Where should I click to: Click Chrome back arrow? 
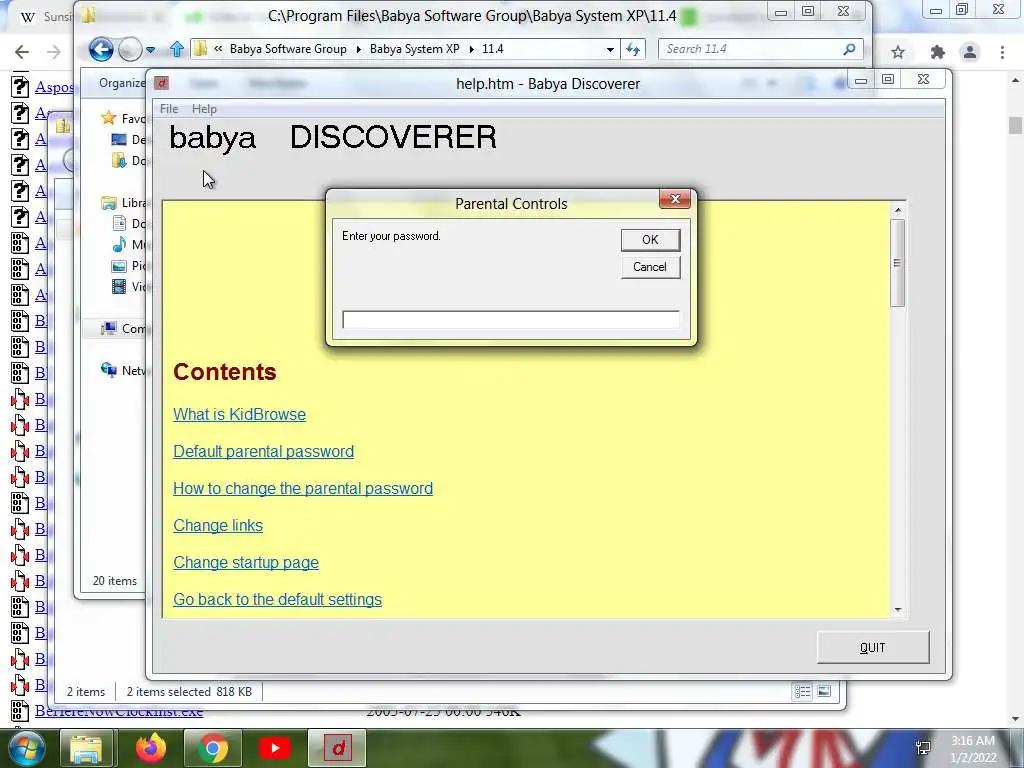tap(22, 52)
